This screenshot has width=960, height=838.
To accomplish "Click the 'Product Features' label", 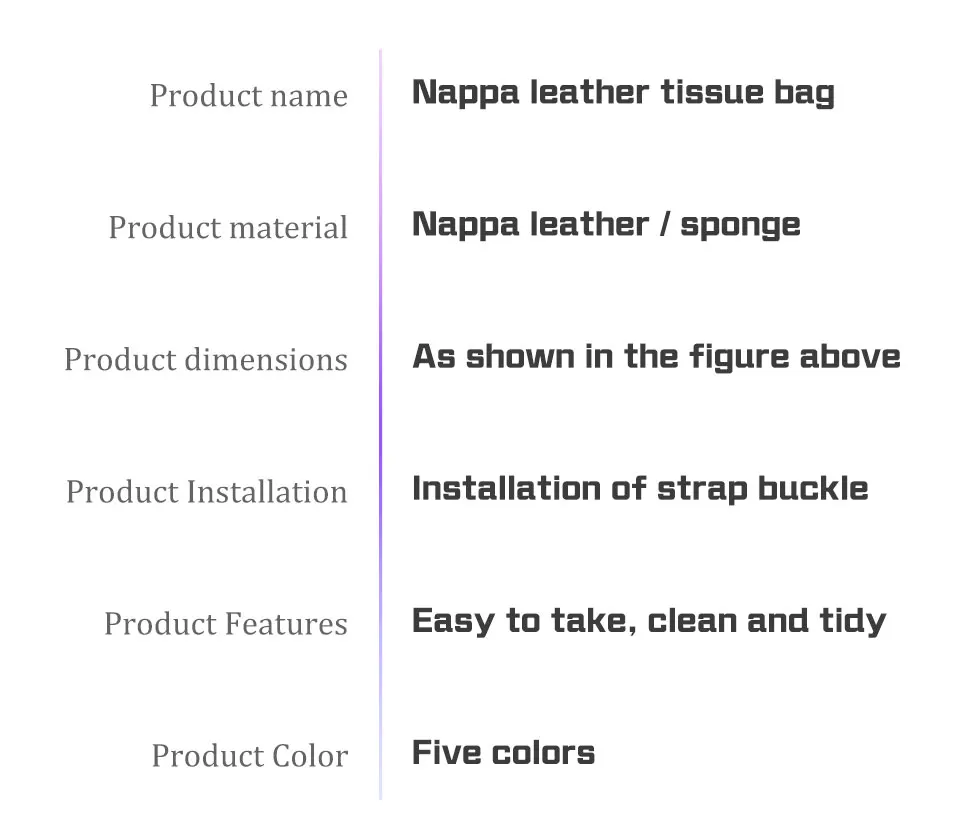I will [226, 624].
